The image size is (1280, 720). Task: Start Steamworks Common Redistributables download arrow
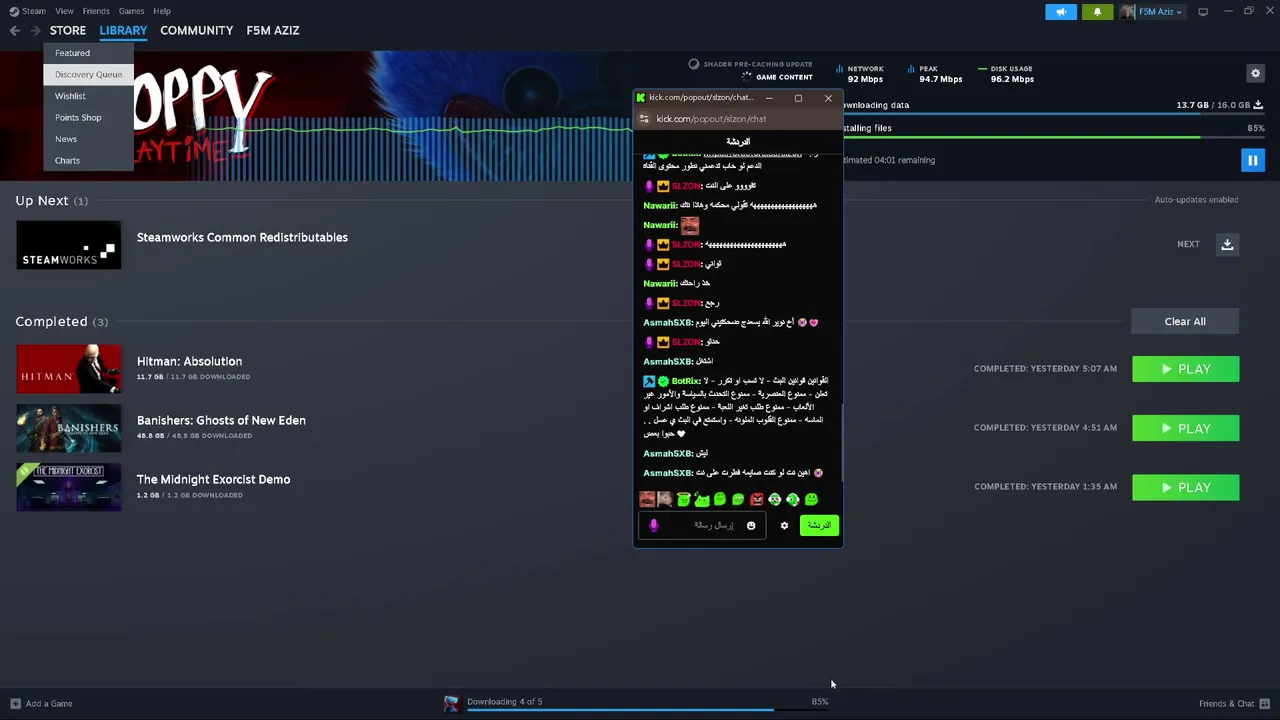pos(1227,244)
